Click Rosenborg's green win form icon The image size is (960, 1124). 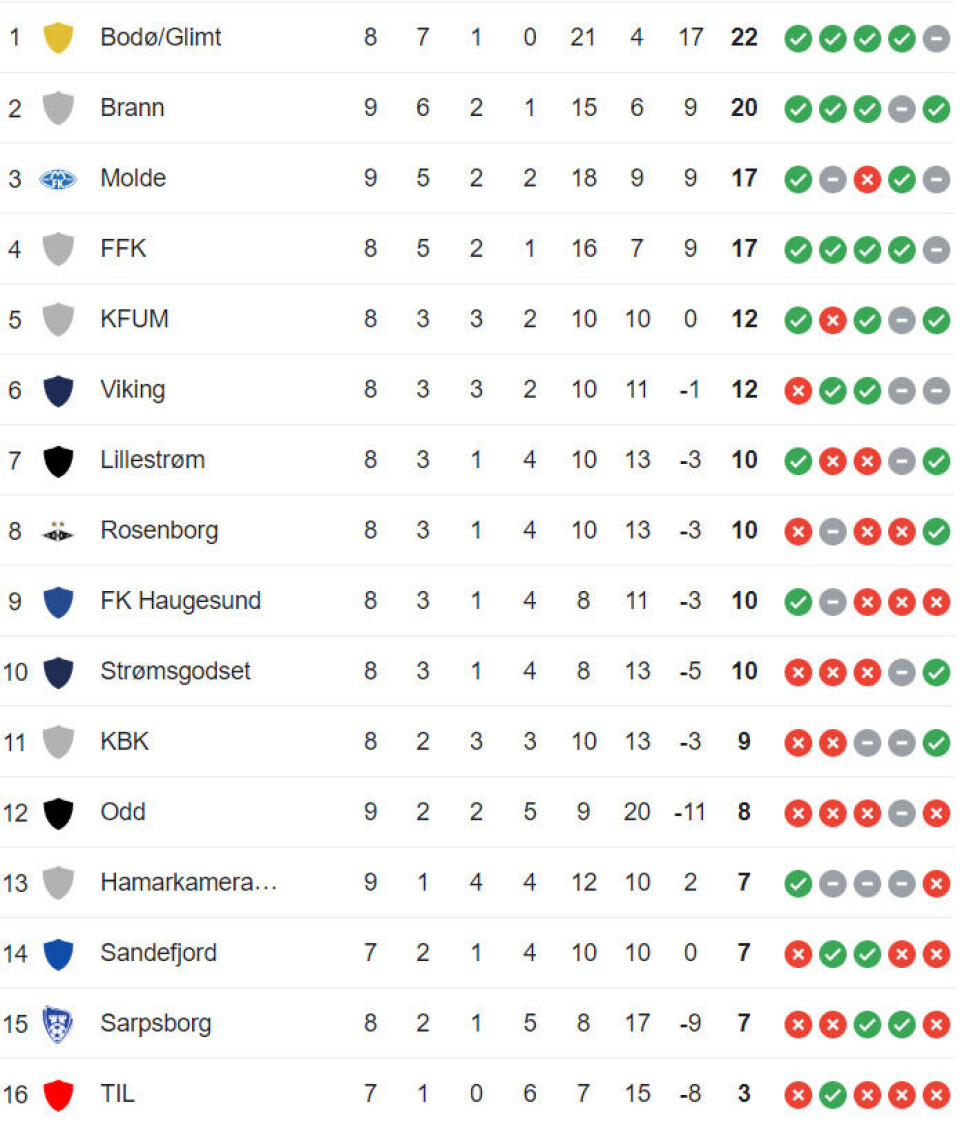pyautogui.click(x=936, y=531)
